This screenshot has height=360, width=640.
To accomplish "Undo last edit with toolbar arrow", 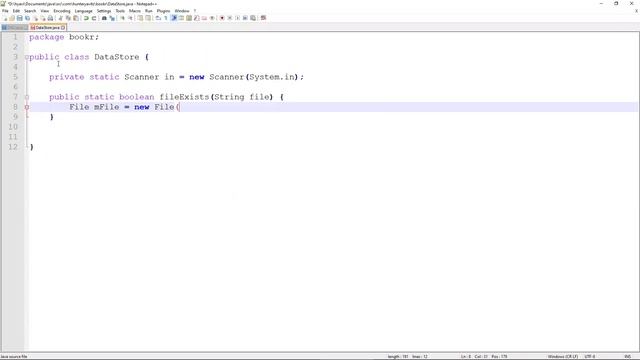I will [x=86, y=18].
